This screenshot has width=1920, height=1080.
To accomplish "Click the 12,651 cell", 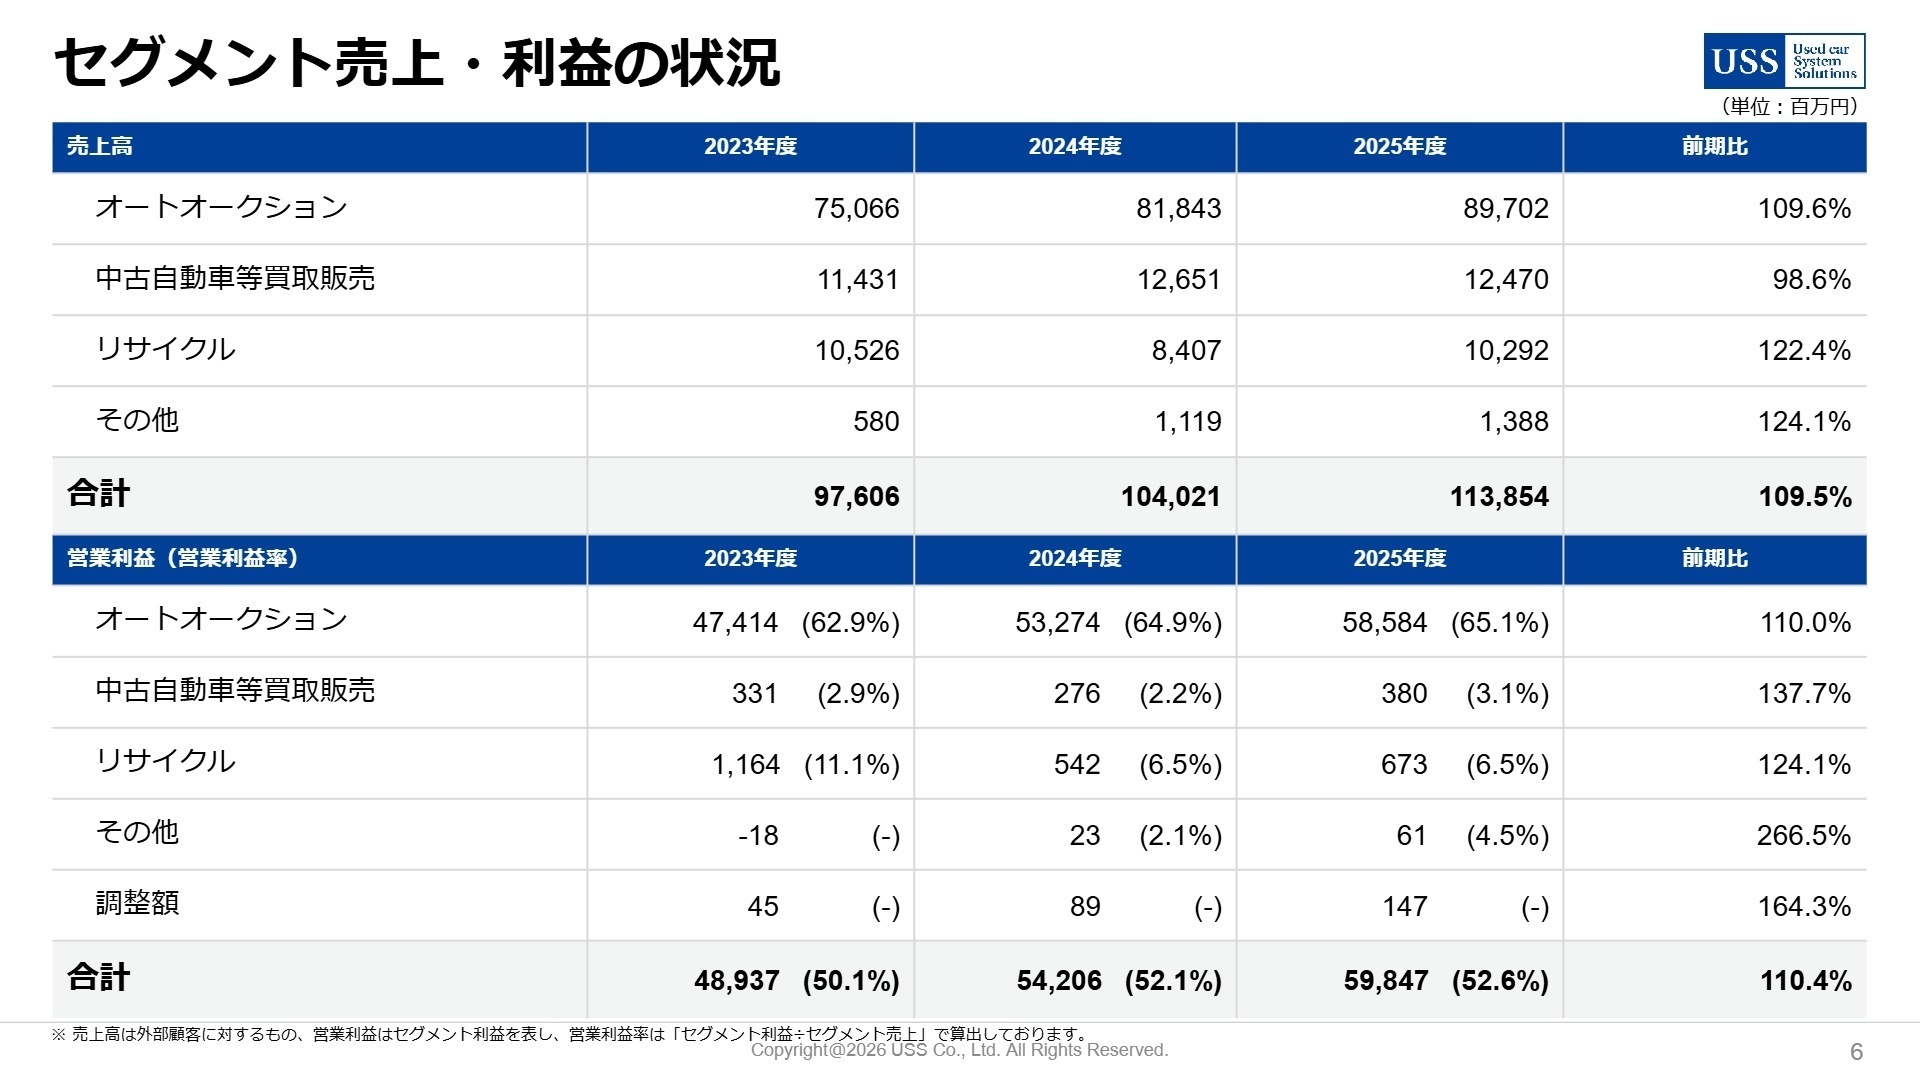I will point(1179,279).
